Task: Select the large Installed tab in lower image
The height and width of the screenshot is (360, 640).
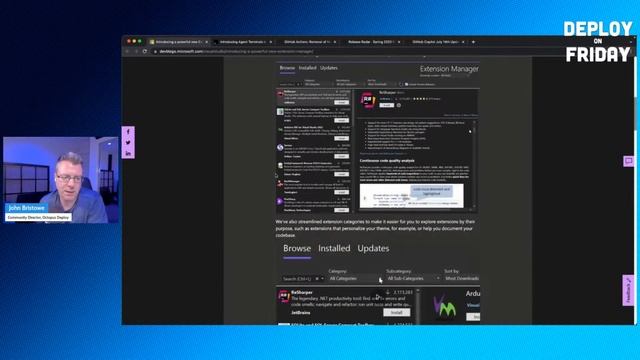Action: pyautogui.click(x=334, y=249)
